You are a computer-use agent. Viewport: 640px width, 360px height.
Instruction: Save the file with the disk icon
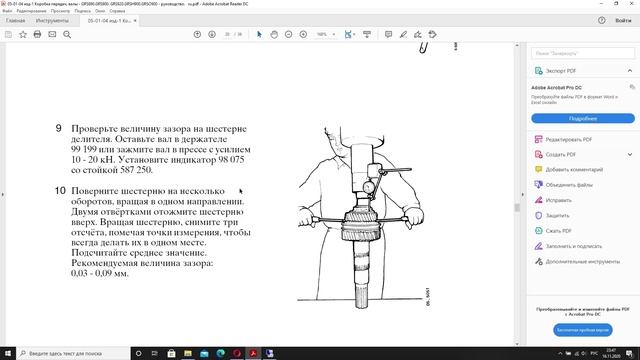point(8,35)
